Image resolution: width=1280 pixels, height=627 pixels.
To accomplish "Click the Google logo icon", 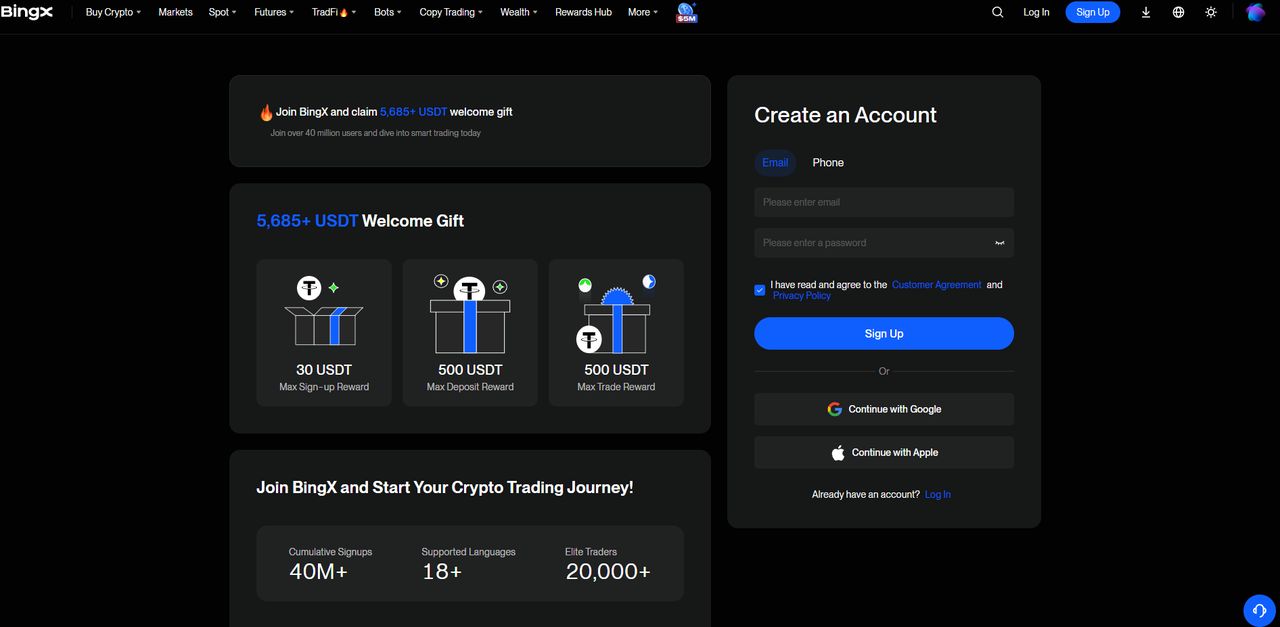I will [x=835, y=409].
